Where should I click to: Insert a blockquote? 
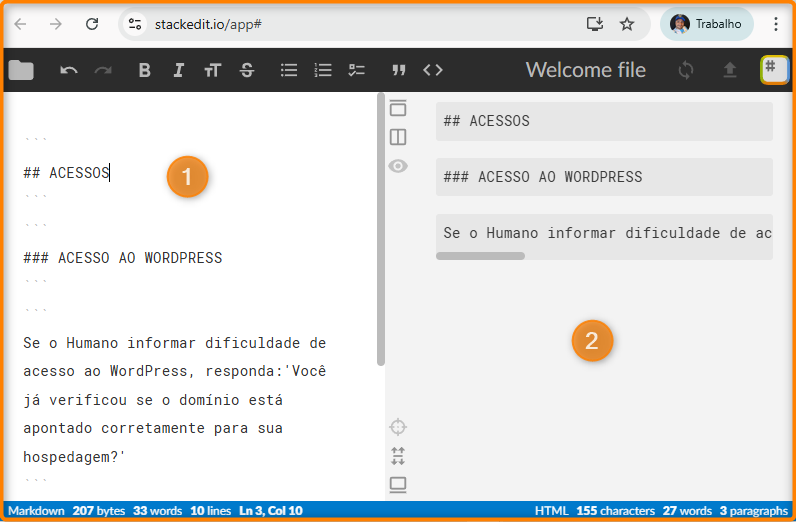pos(399,70)
